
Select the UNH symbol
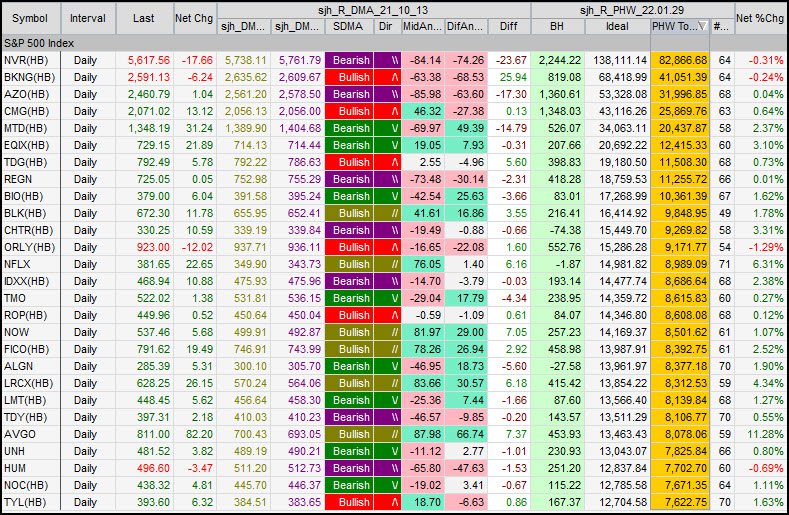pos(15,452)
